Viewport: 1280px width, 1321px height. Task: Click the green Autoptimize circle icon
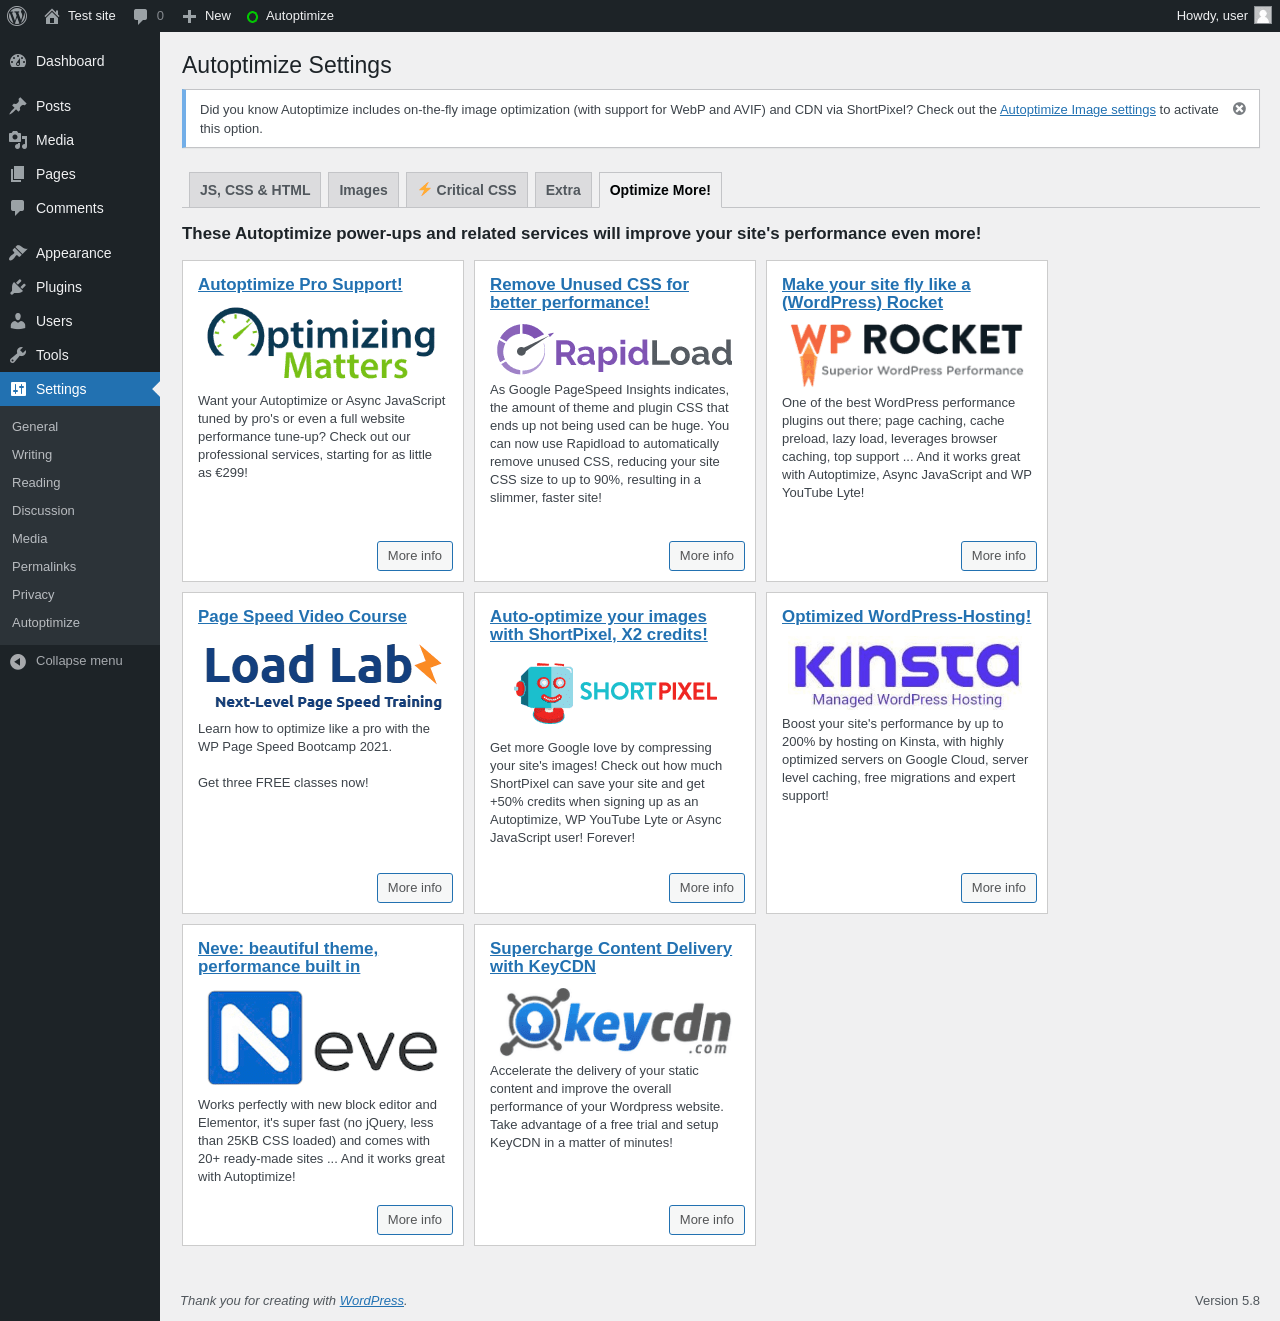252,17
